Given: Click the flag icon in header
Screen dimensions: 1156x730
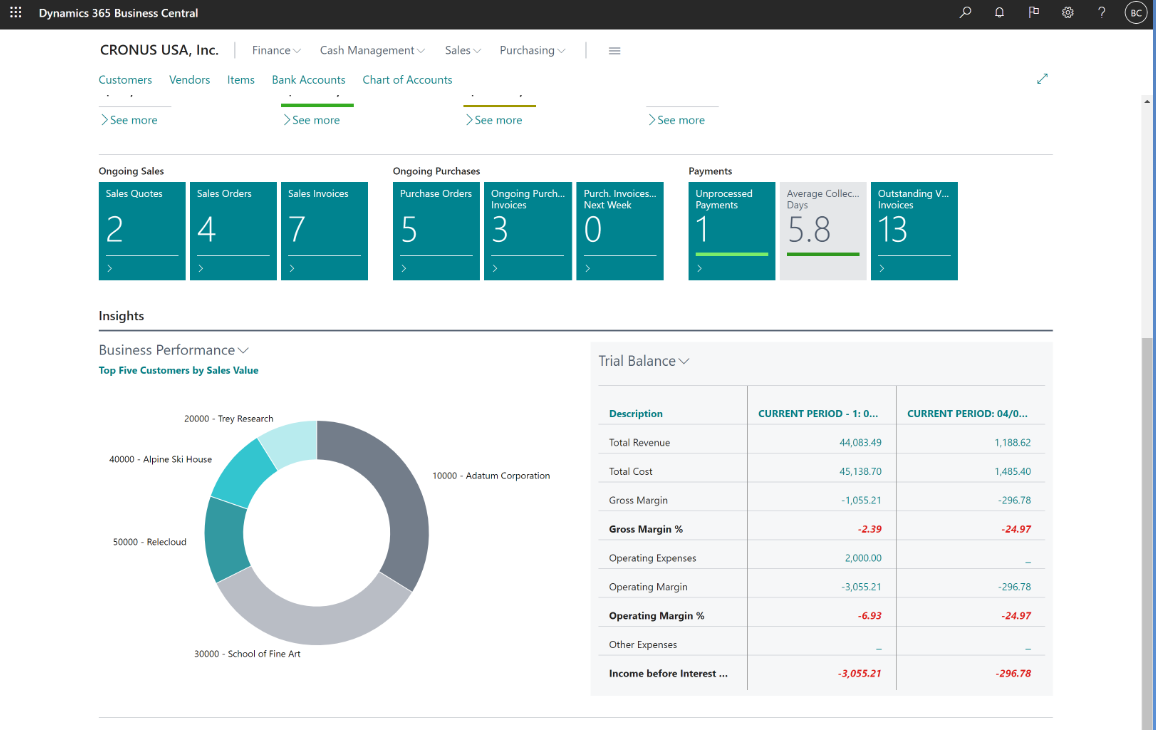Looking at the screenshot, I should 1034,13.
